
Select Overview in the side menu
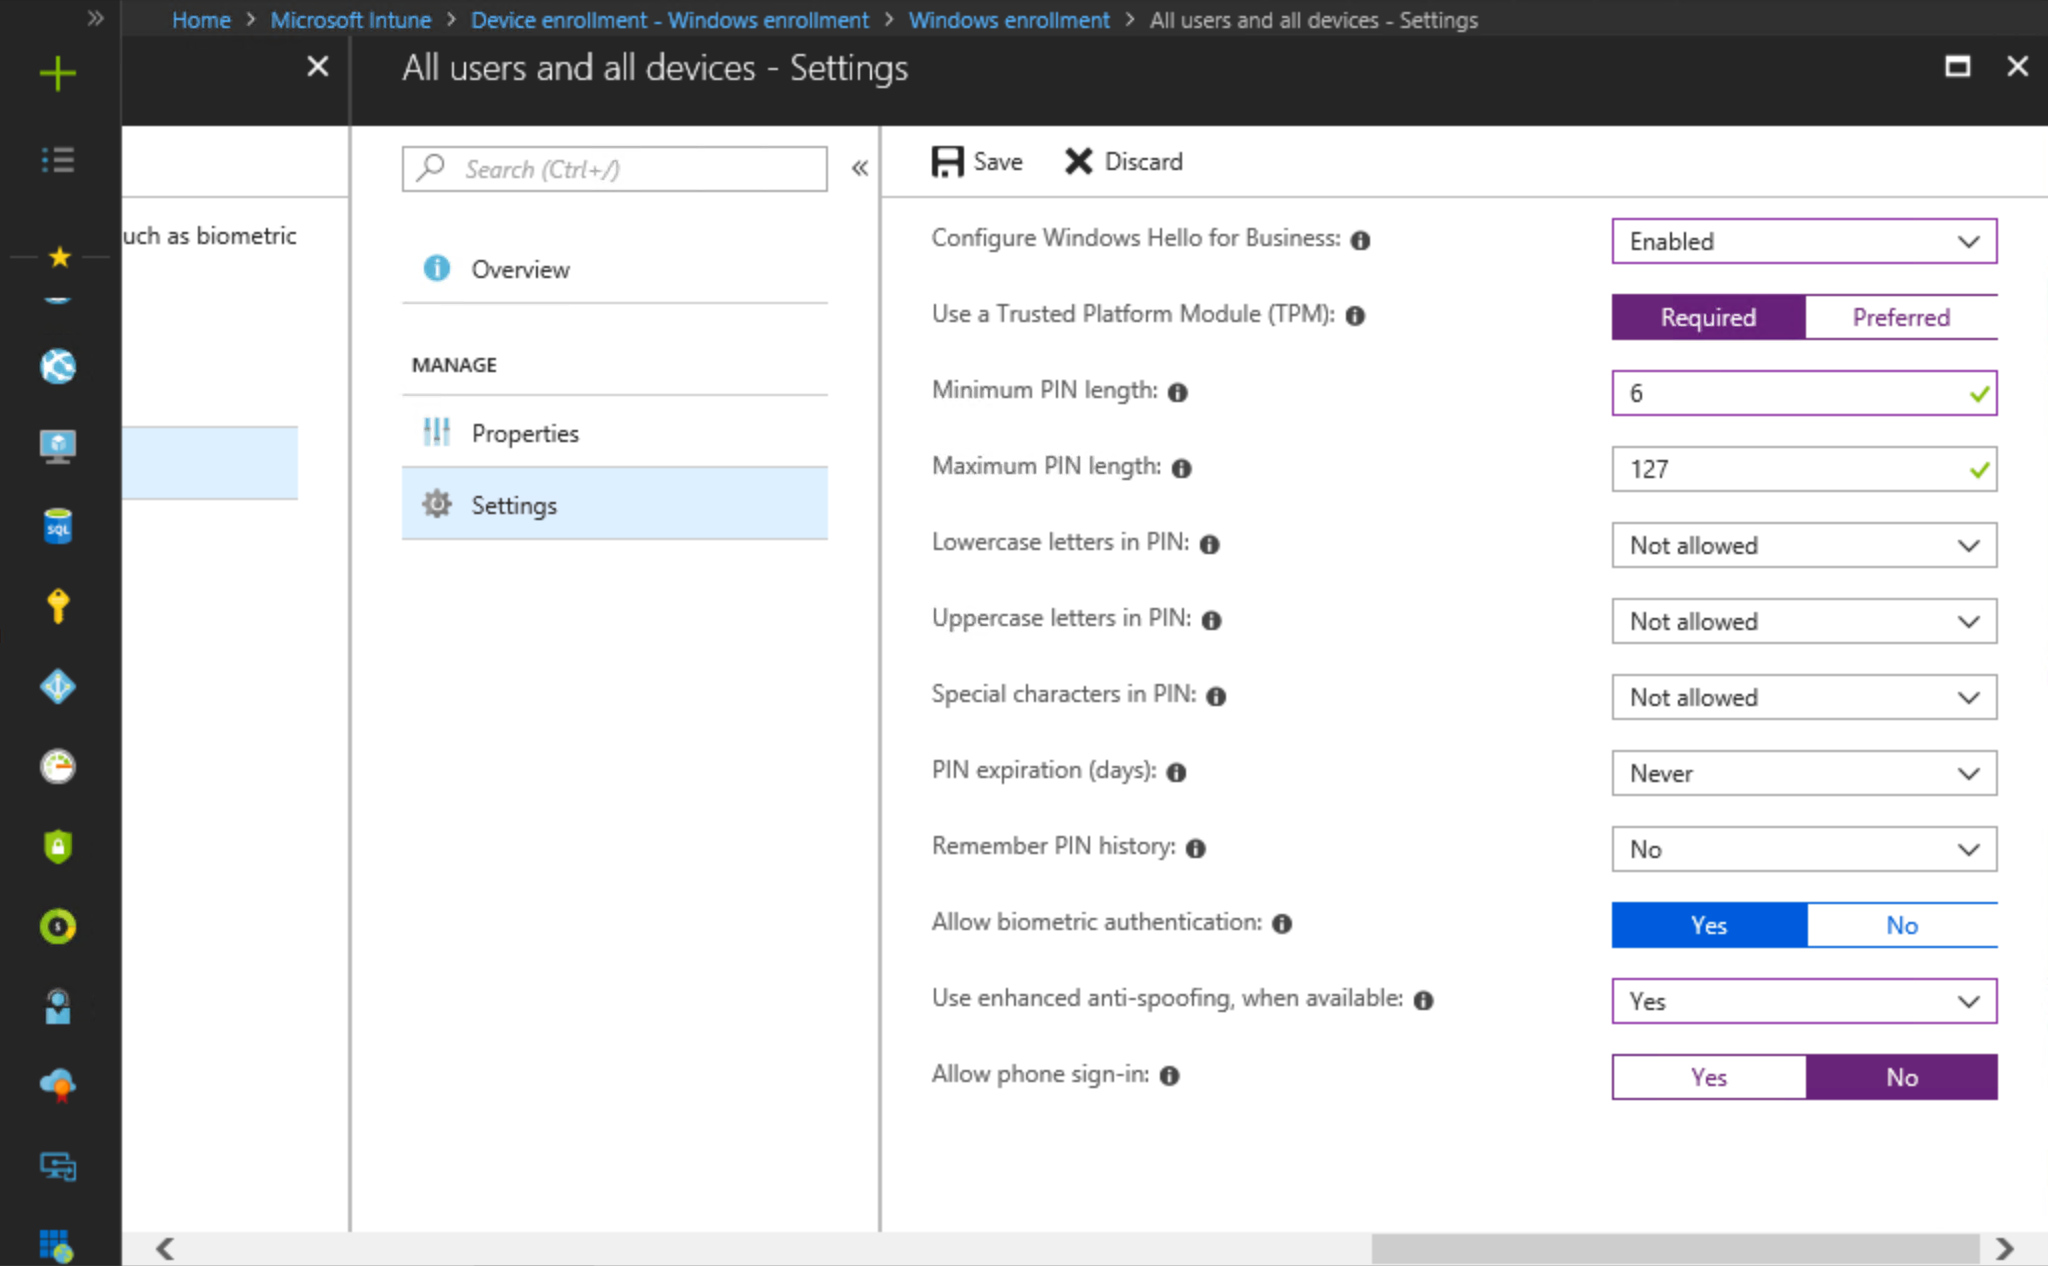pyautogui.click(x=520, y=269)
